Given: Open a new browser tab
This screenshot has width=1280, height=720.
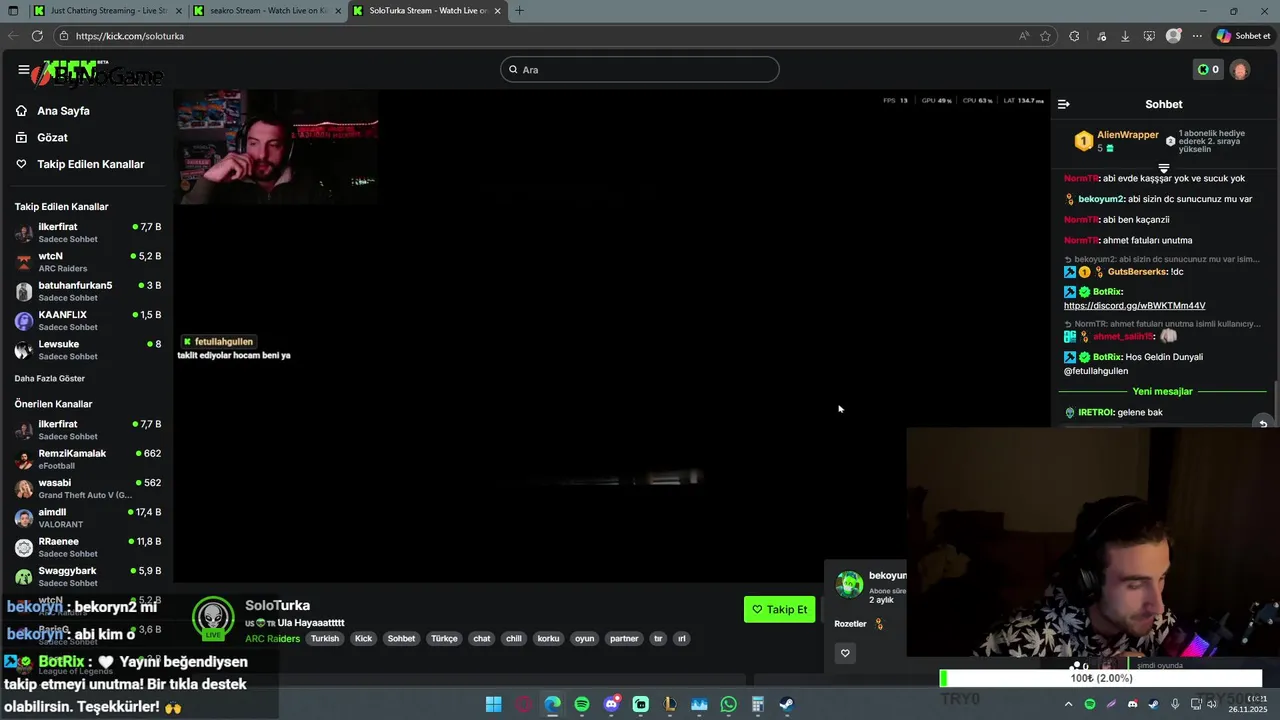Looking at the screenshot, I should pyautogui.click(x=519, y=11).
